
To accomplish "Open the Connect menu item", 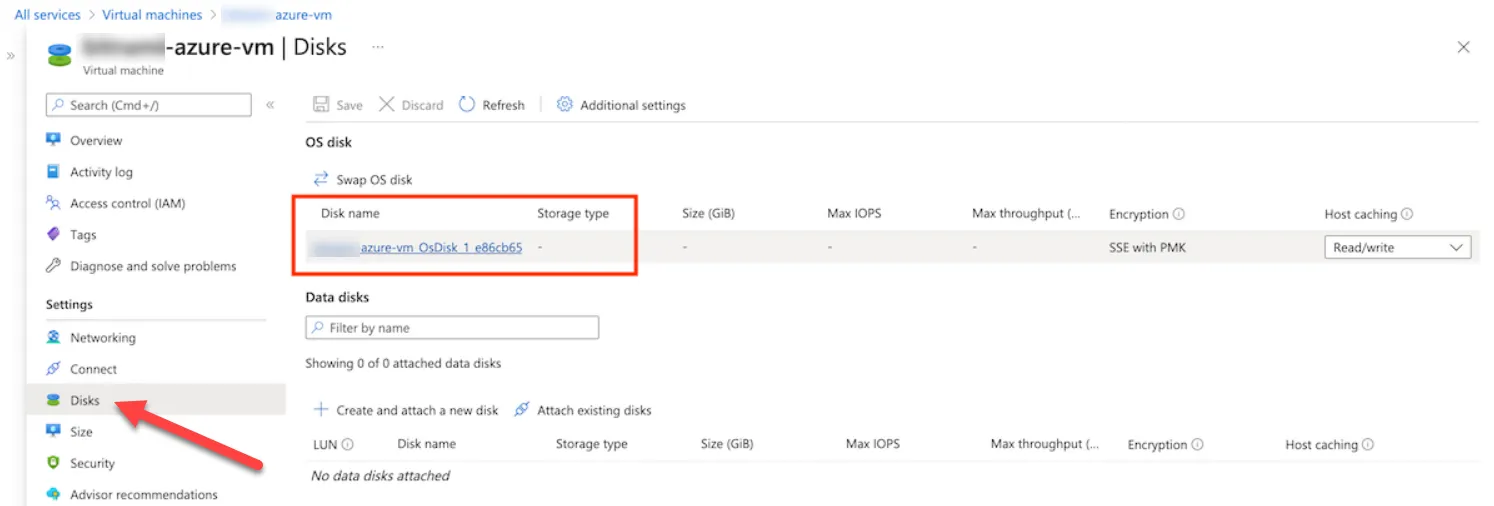I will (93, 369).
